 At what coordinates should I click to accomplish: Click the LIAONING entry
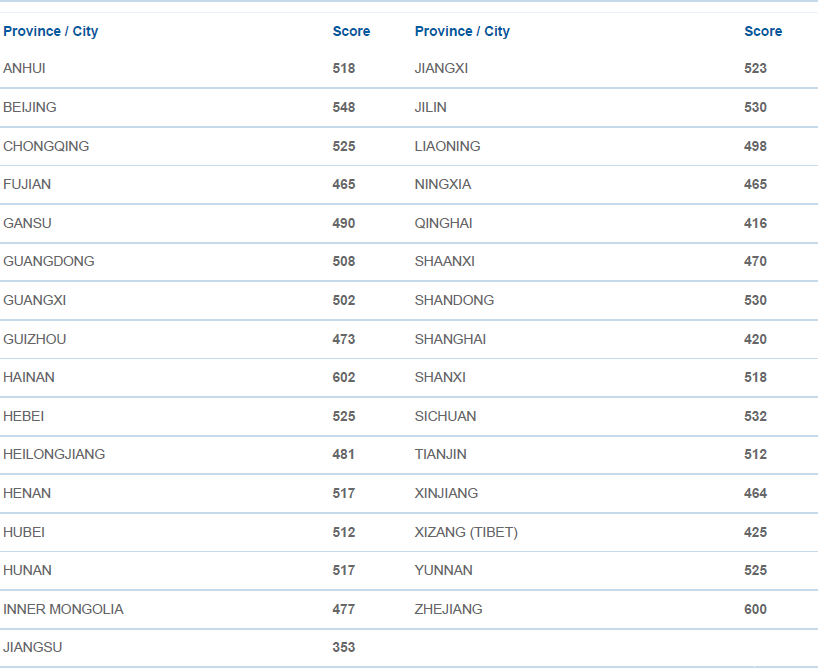(447, 146)
